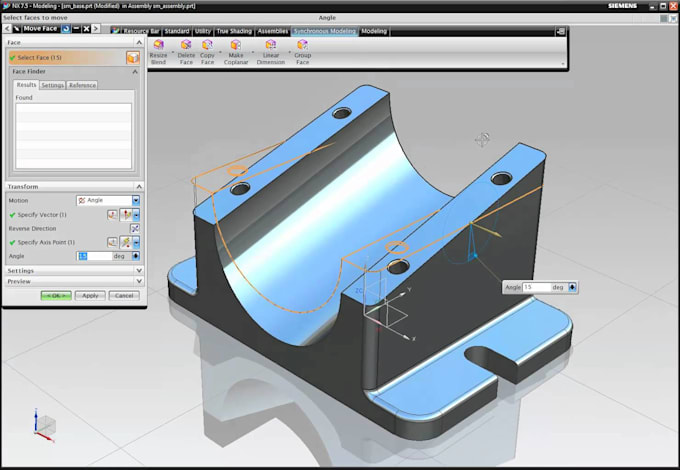Open the Assemblies toolbar tab
The height and width of the screenshot is (470, 680).
tap(272, 31)
